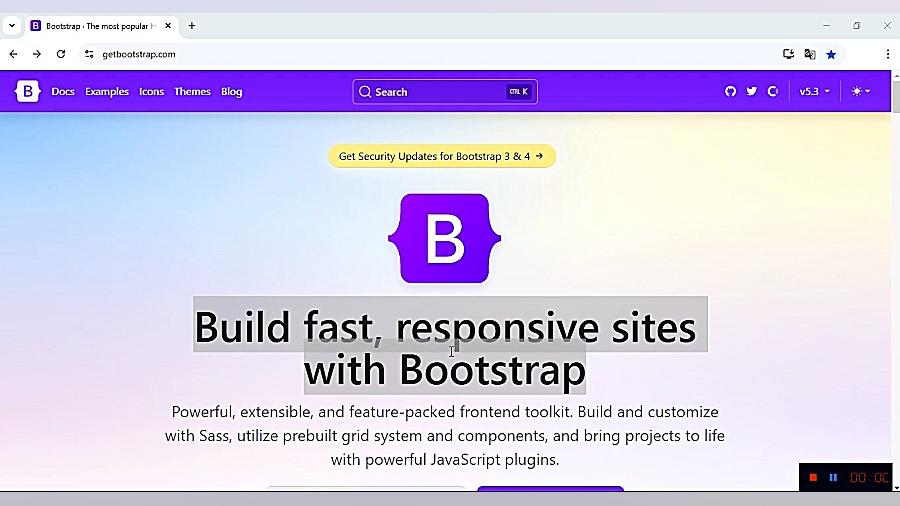Click the Bootstrap logo in navbar
900x506 pixels.
point(28,91)
